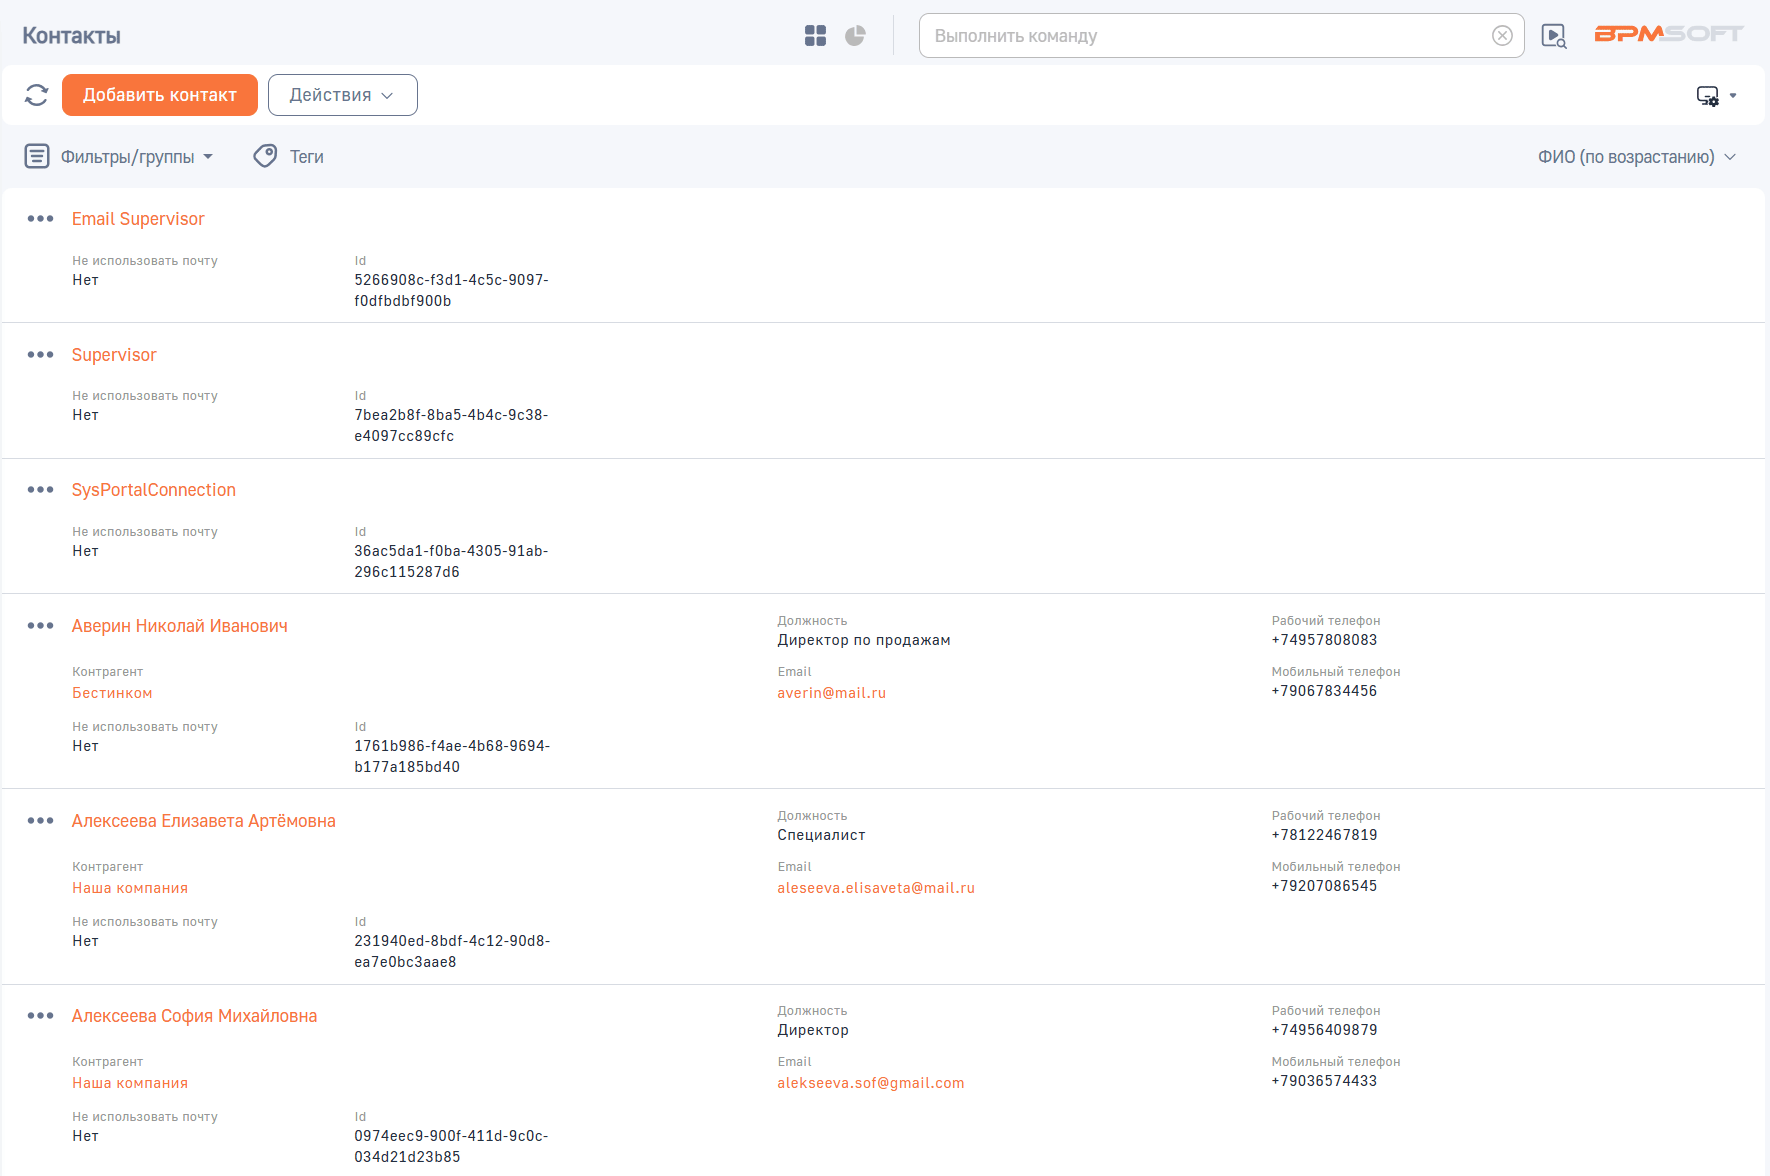Open the Бестинком account link
This screenshot has width=1770, height=1176.
[x=112, y=693]
